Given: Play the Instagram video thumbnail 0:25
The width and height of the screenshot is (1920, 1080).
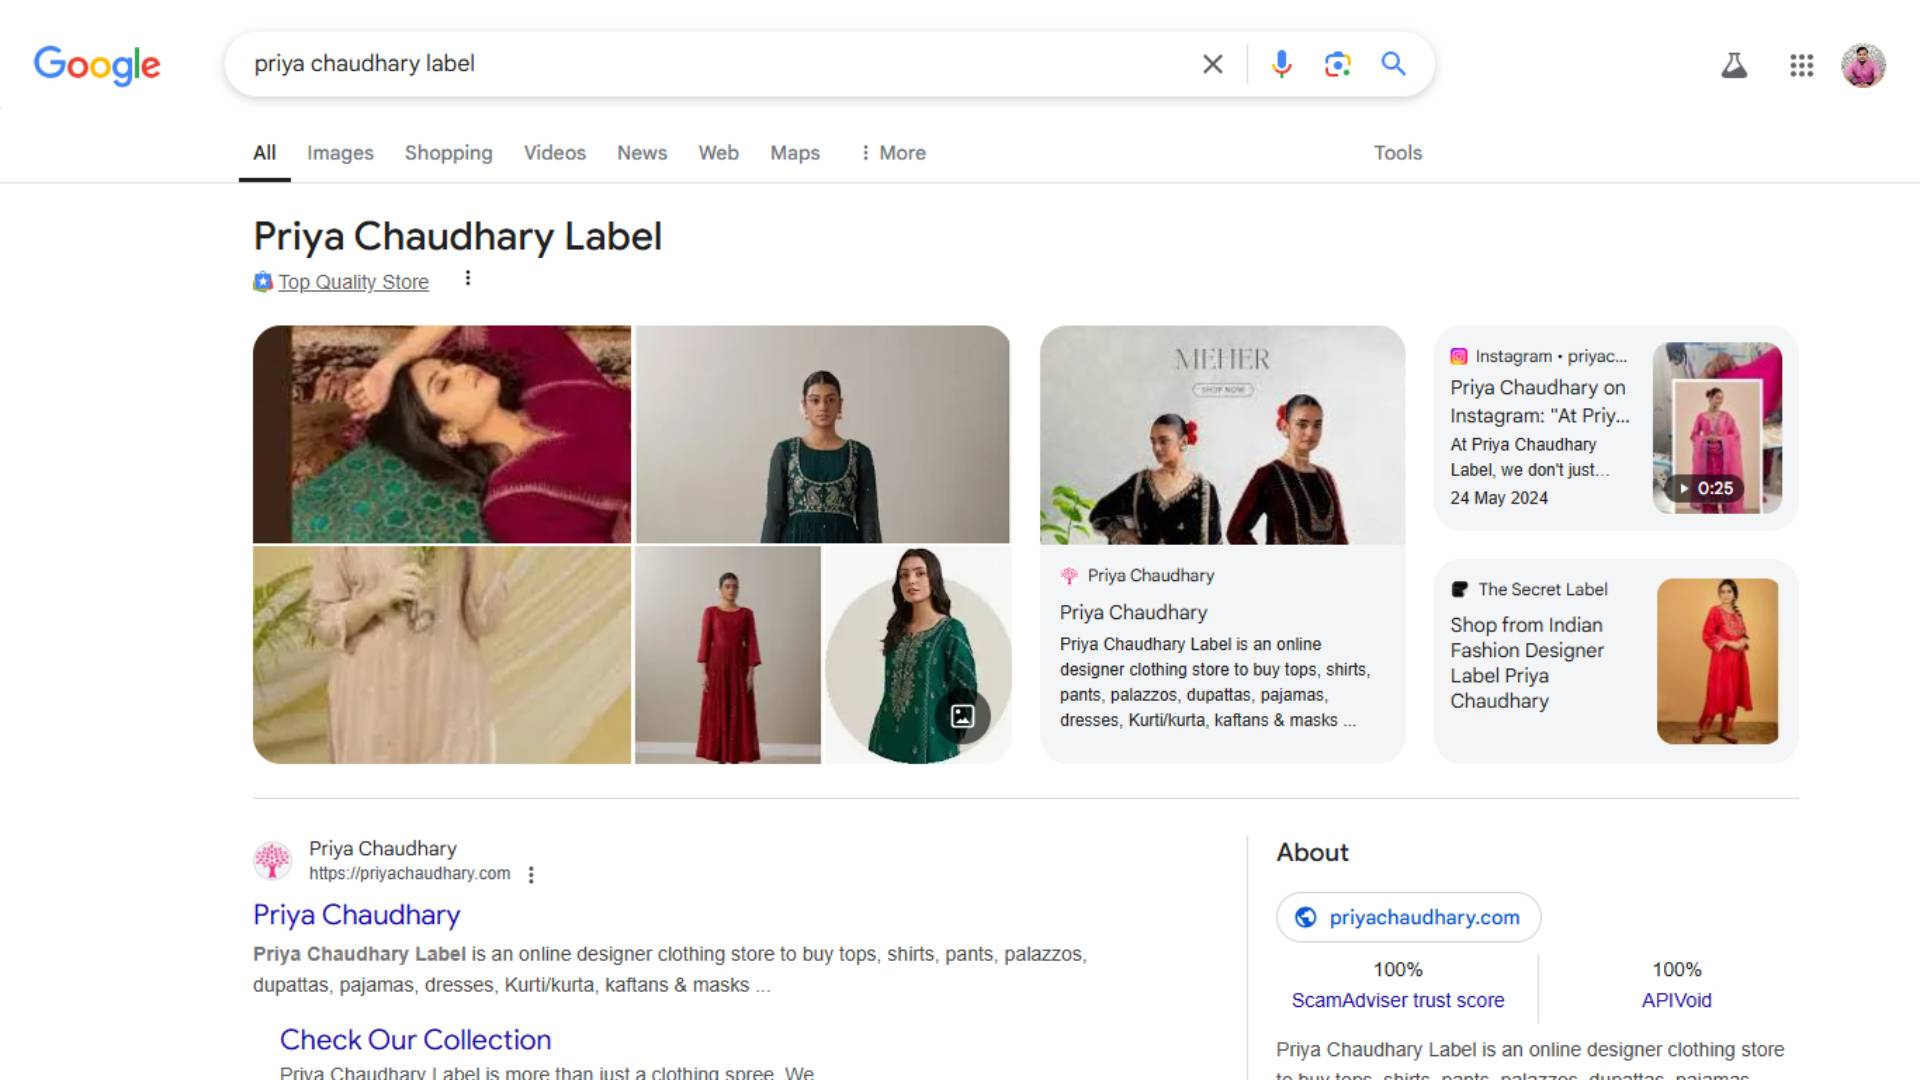Looking at the screenshot, I should [1716, 428].
